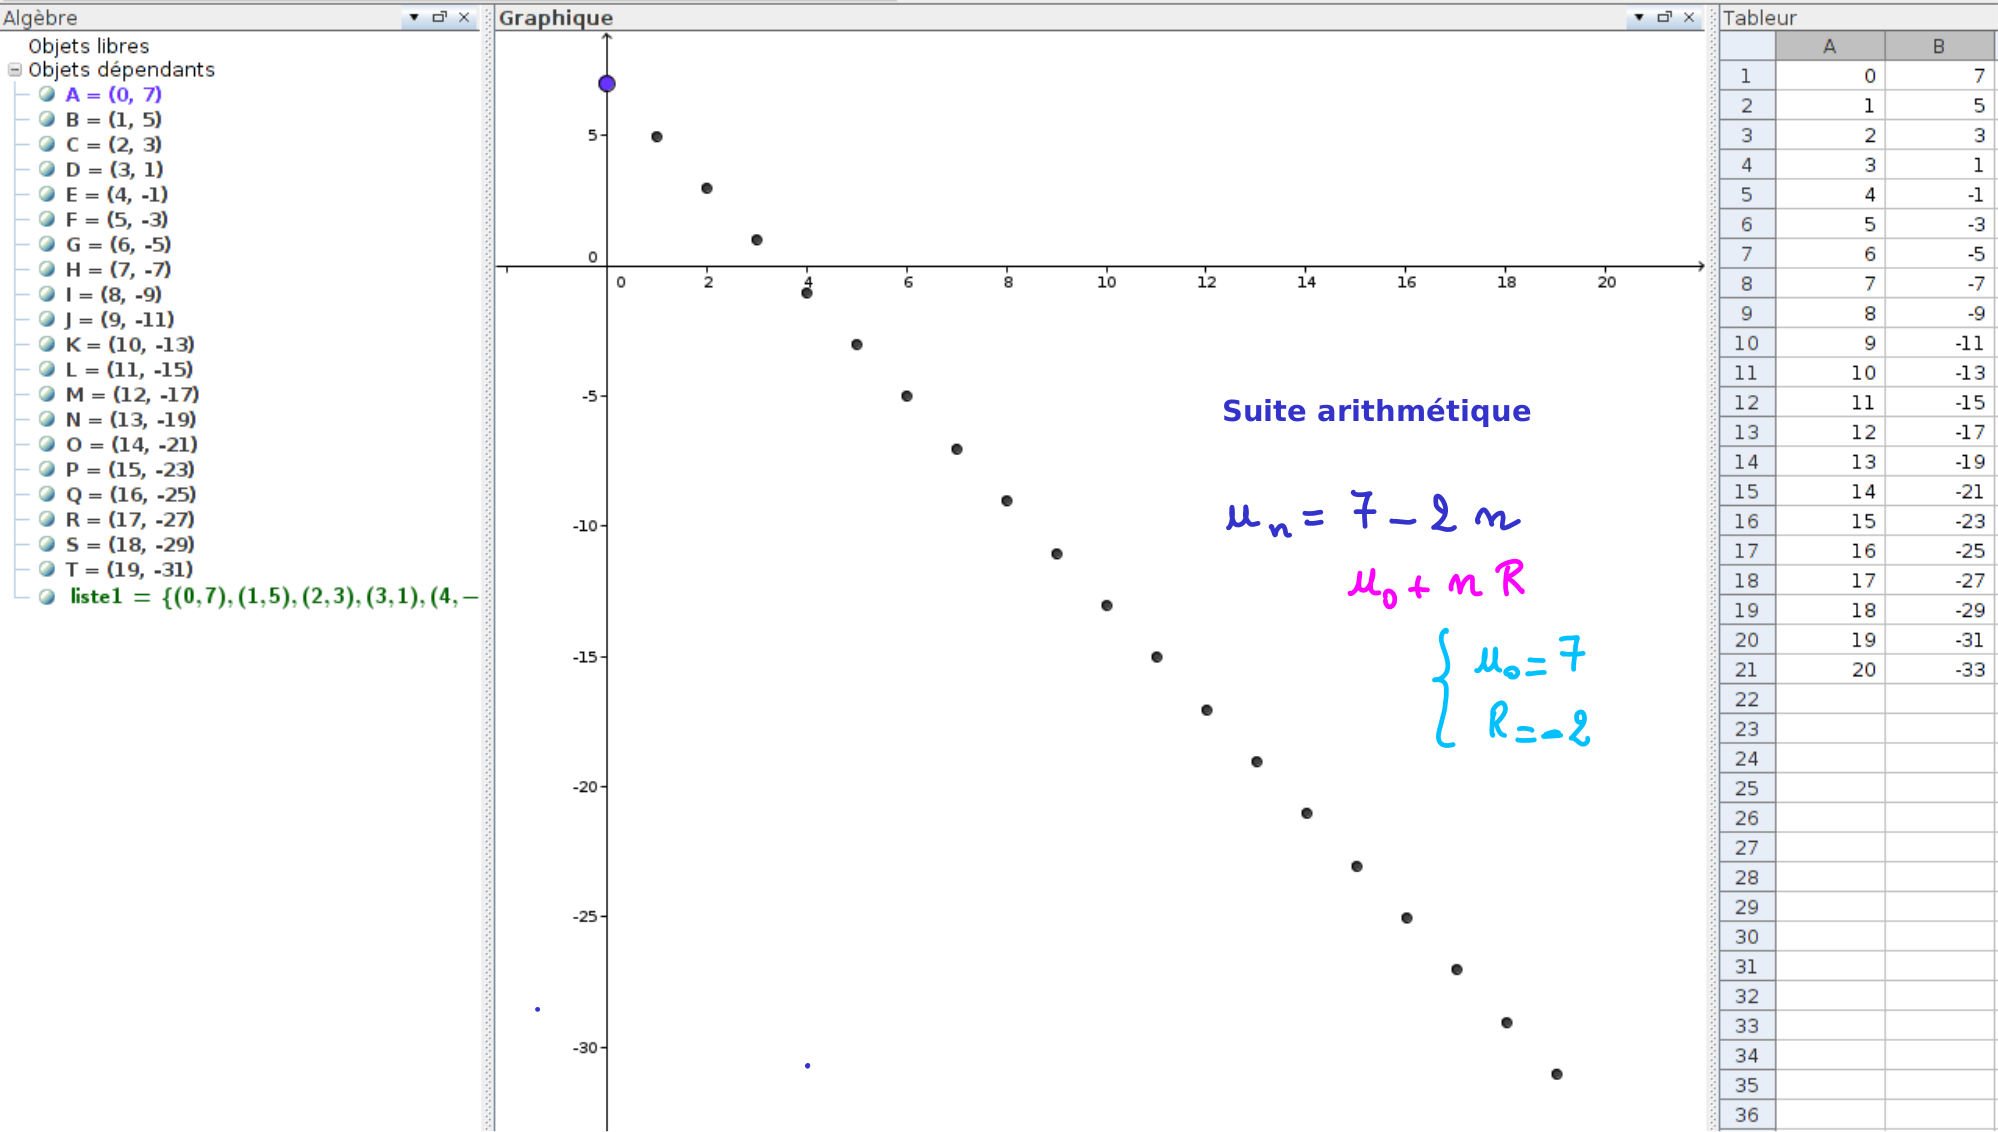Toggle visibility of point T = (19, -31)
This screenshot has height=1132, width=1998.
pyautogui.click(x=47, y=569)
